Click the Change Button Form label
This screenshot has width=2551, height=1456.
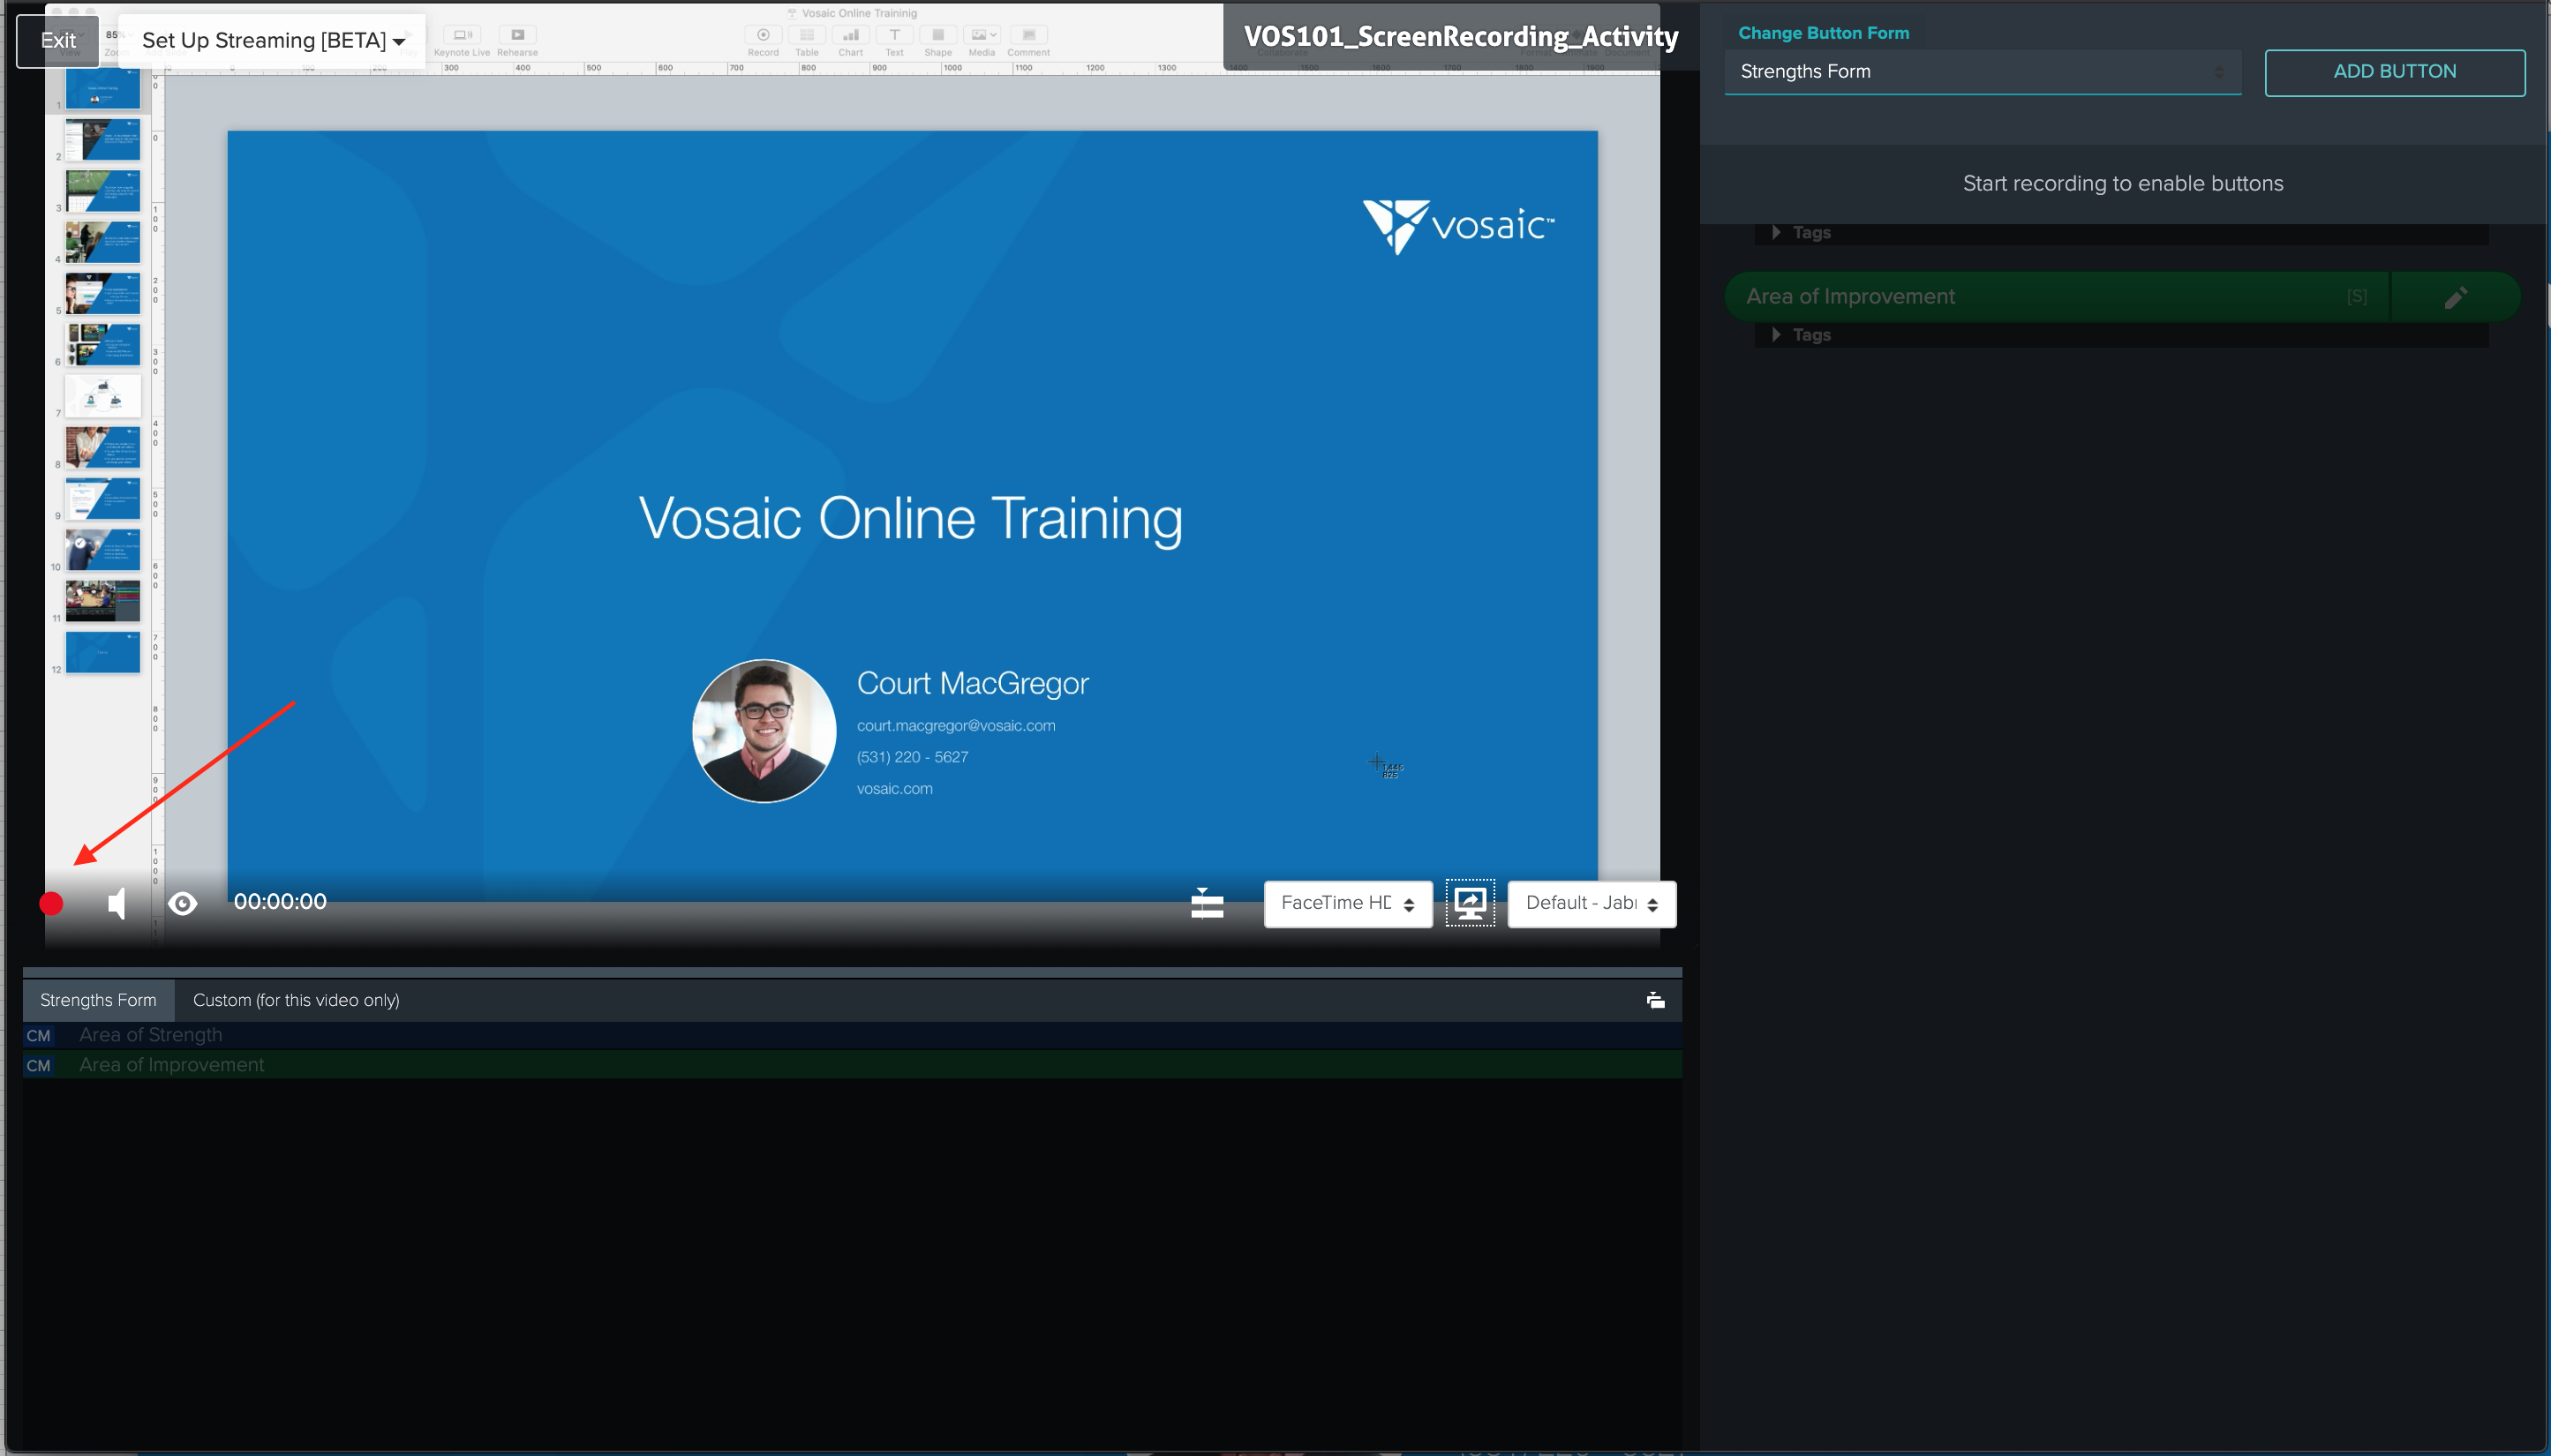[1823, 33]
